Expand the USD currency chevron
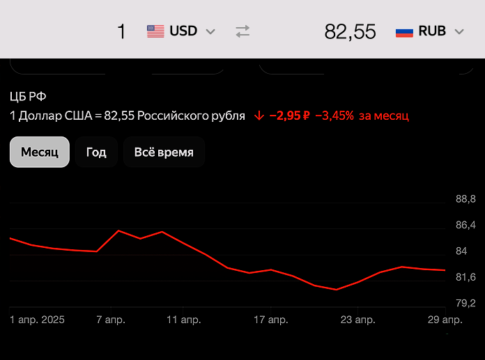This screenshot has width=485, height=360. pos(210,32)
